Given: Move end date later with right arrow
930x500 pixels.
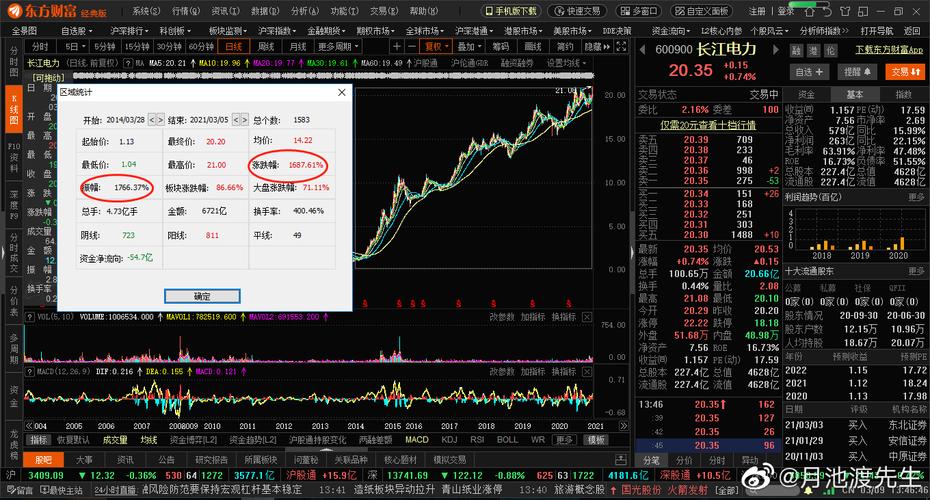Looking at the screenshot, I should [244, 120].
